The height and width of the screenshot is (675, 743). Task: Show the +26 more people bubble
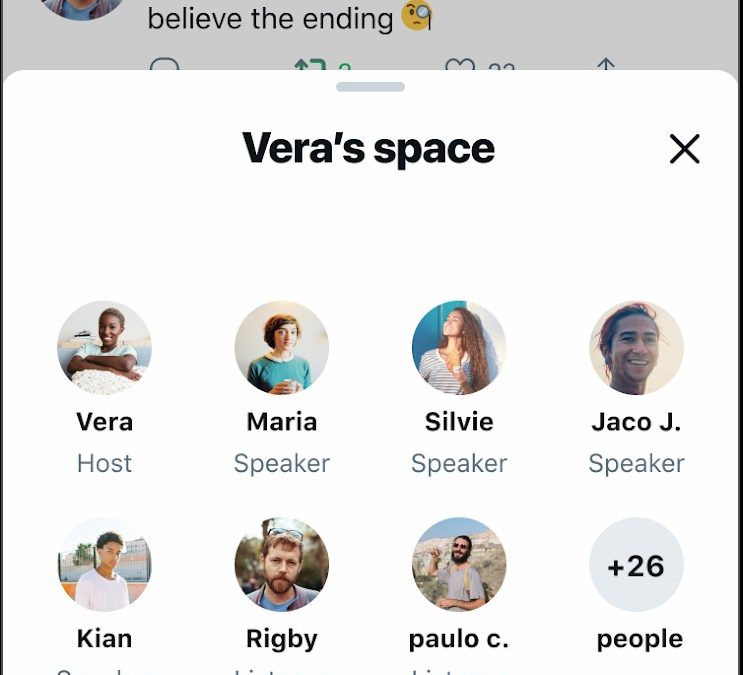pos(636,564)
